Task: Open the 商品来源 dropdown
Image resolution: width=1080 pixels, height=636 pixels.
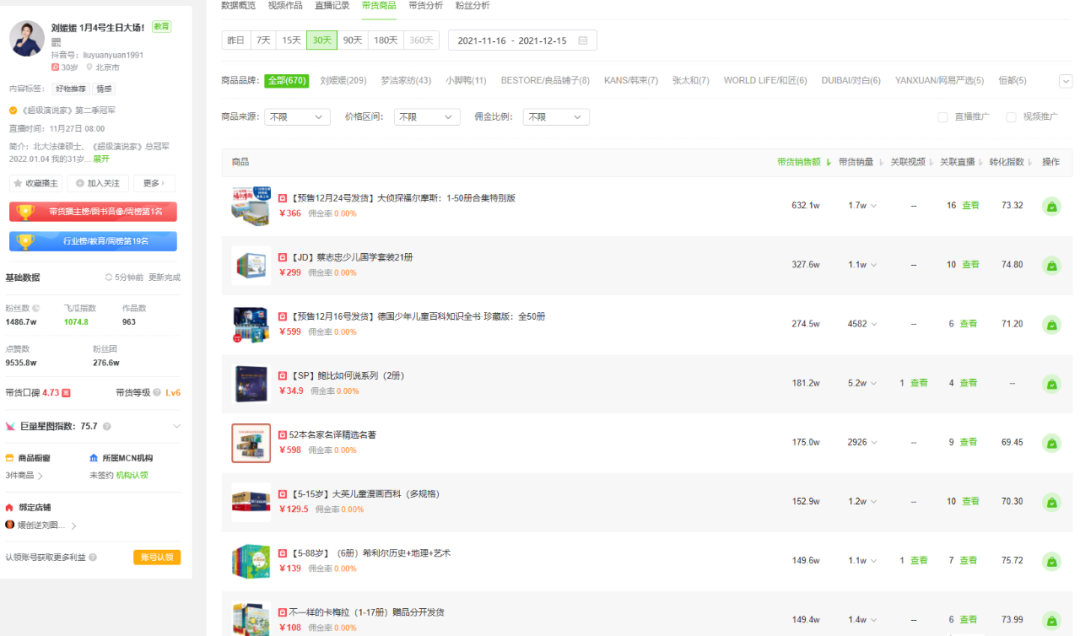Action: tap(297, 117)
